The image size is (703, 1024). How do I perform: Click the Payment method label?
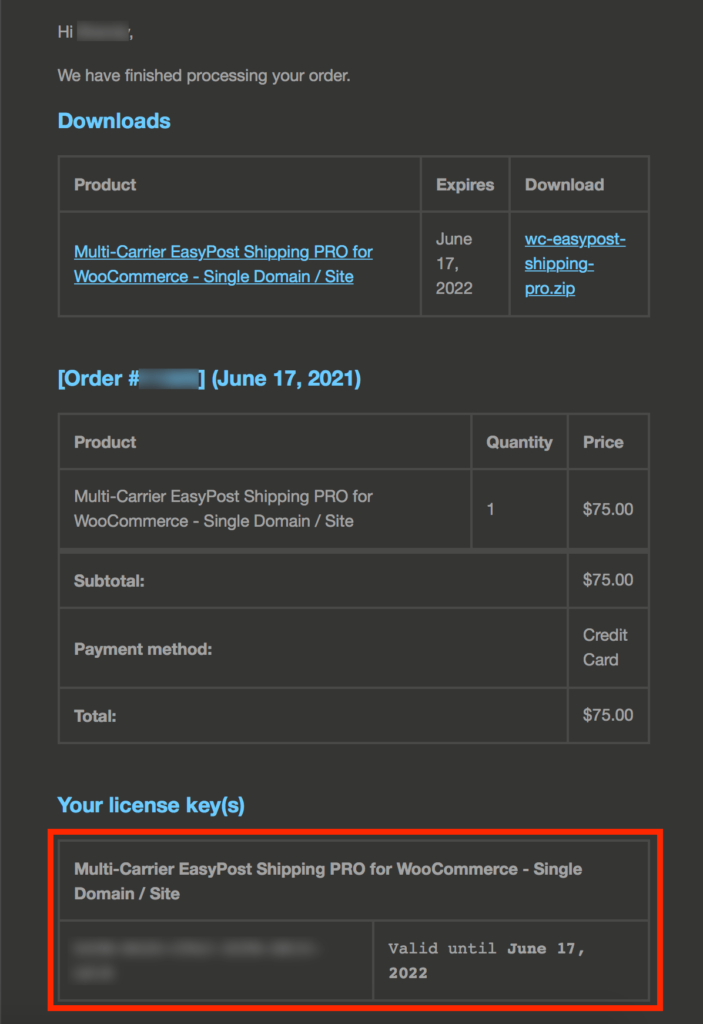pyautogui.click(x=143, y=649)
